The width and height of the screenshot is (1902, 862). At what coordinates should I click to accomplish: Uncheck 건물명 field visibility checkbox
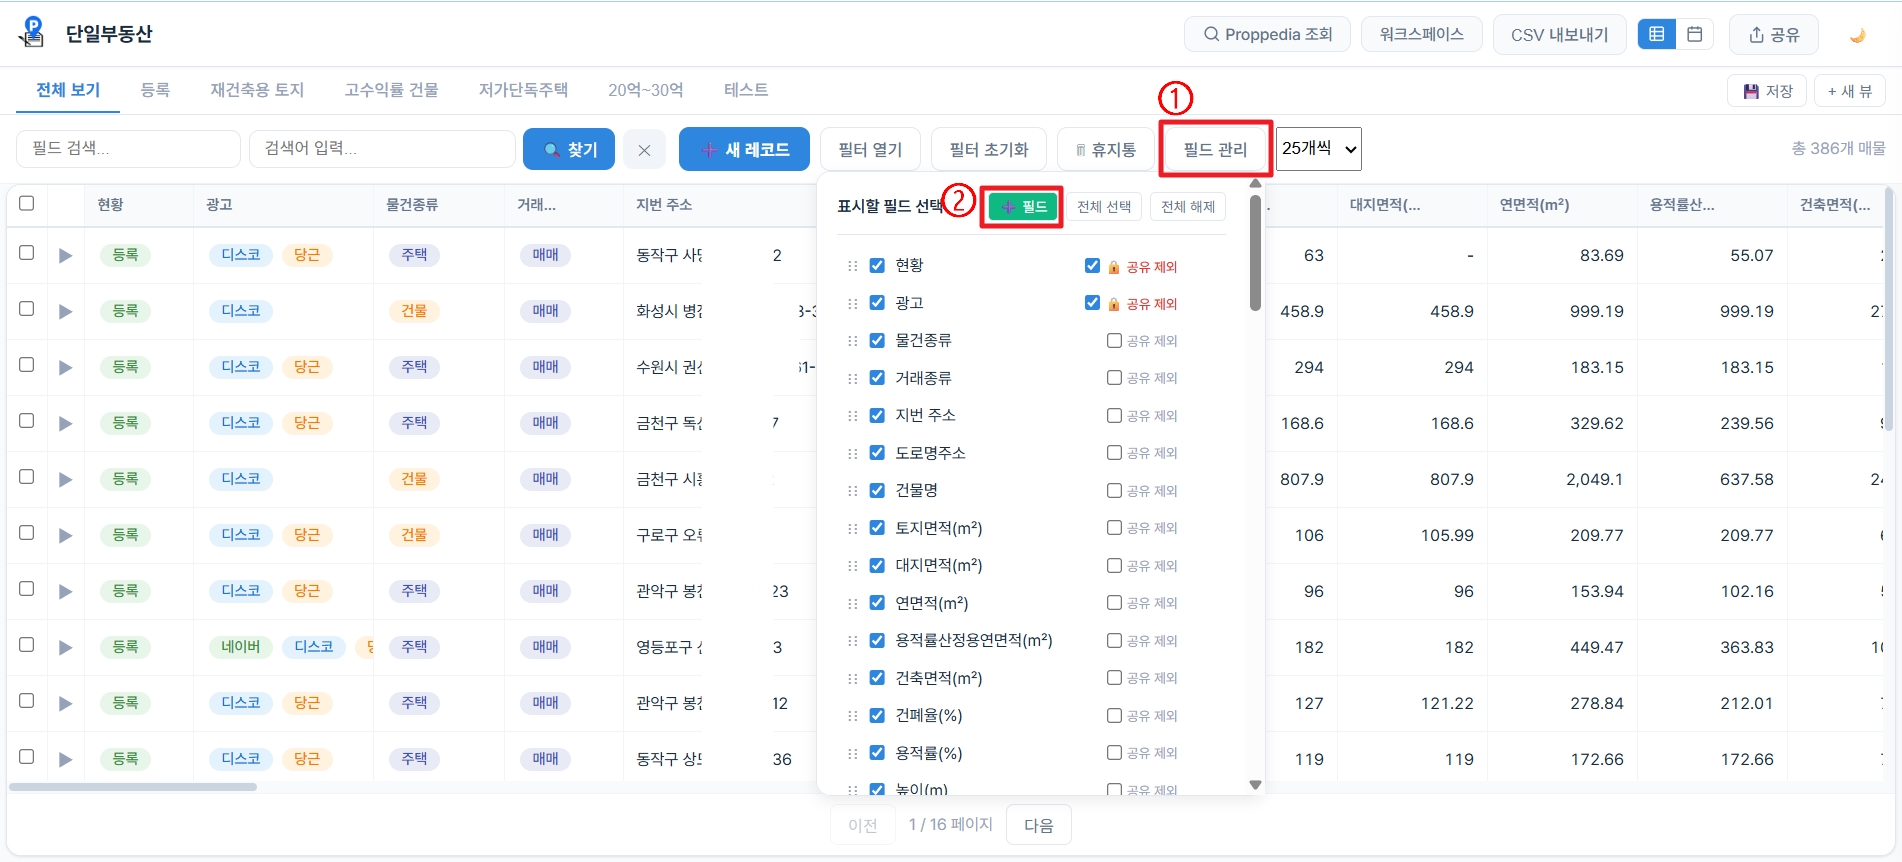tap(877, 490)
